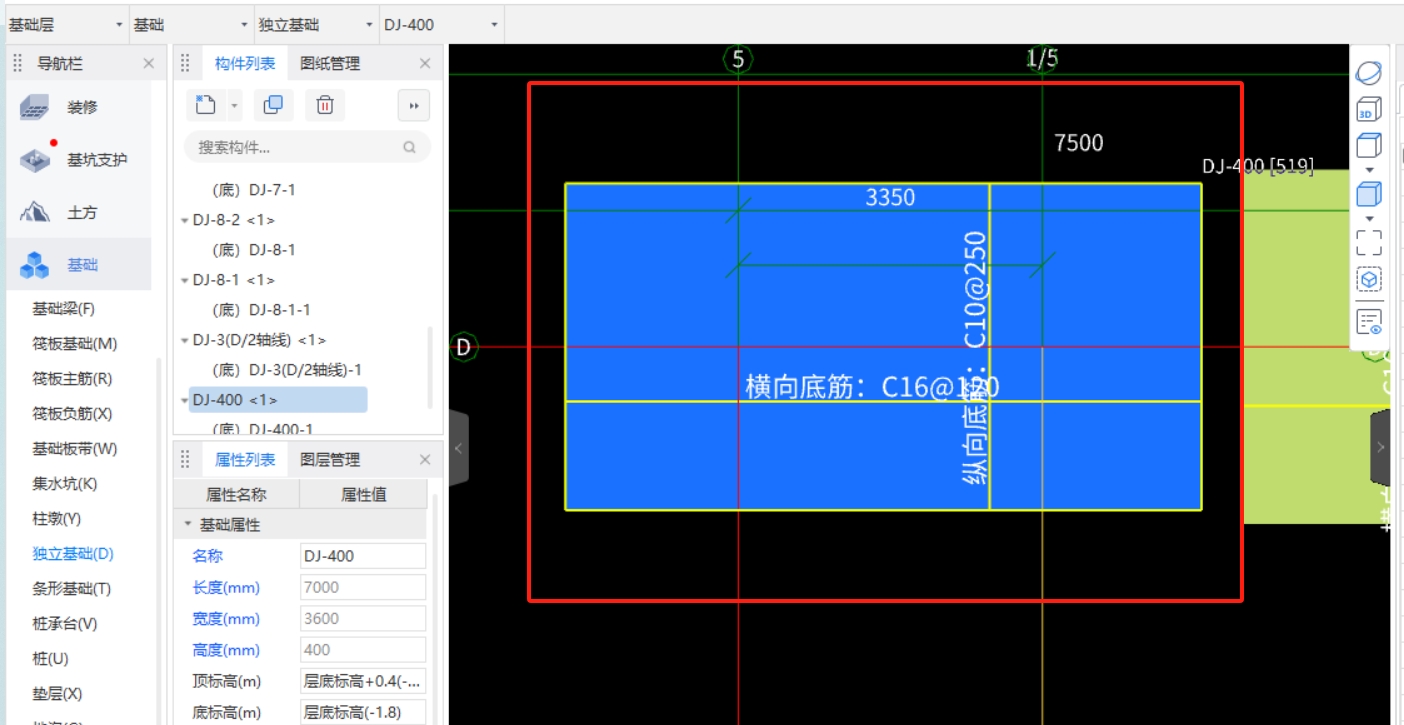Select 桩承台(V) component type
Image resolution: width=1404 pixels, height=725 pixels.
(x=65, y=624)
